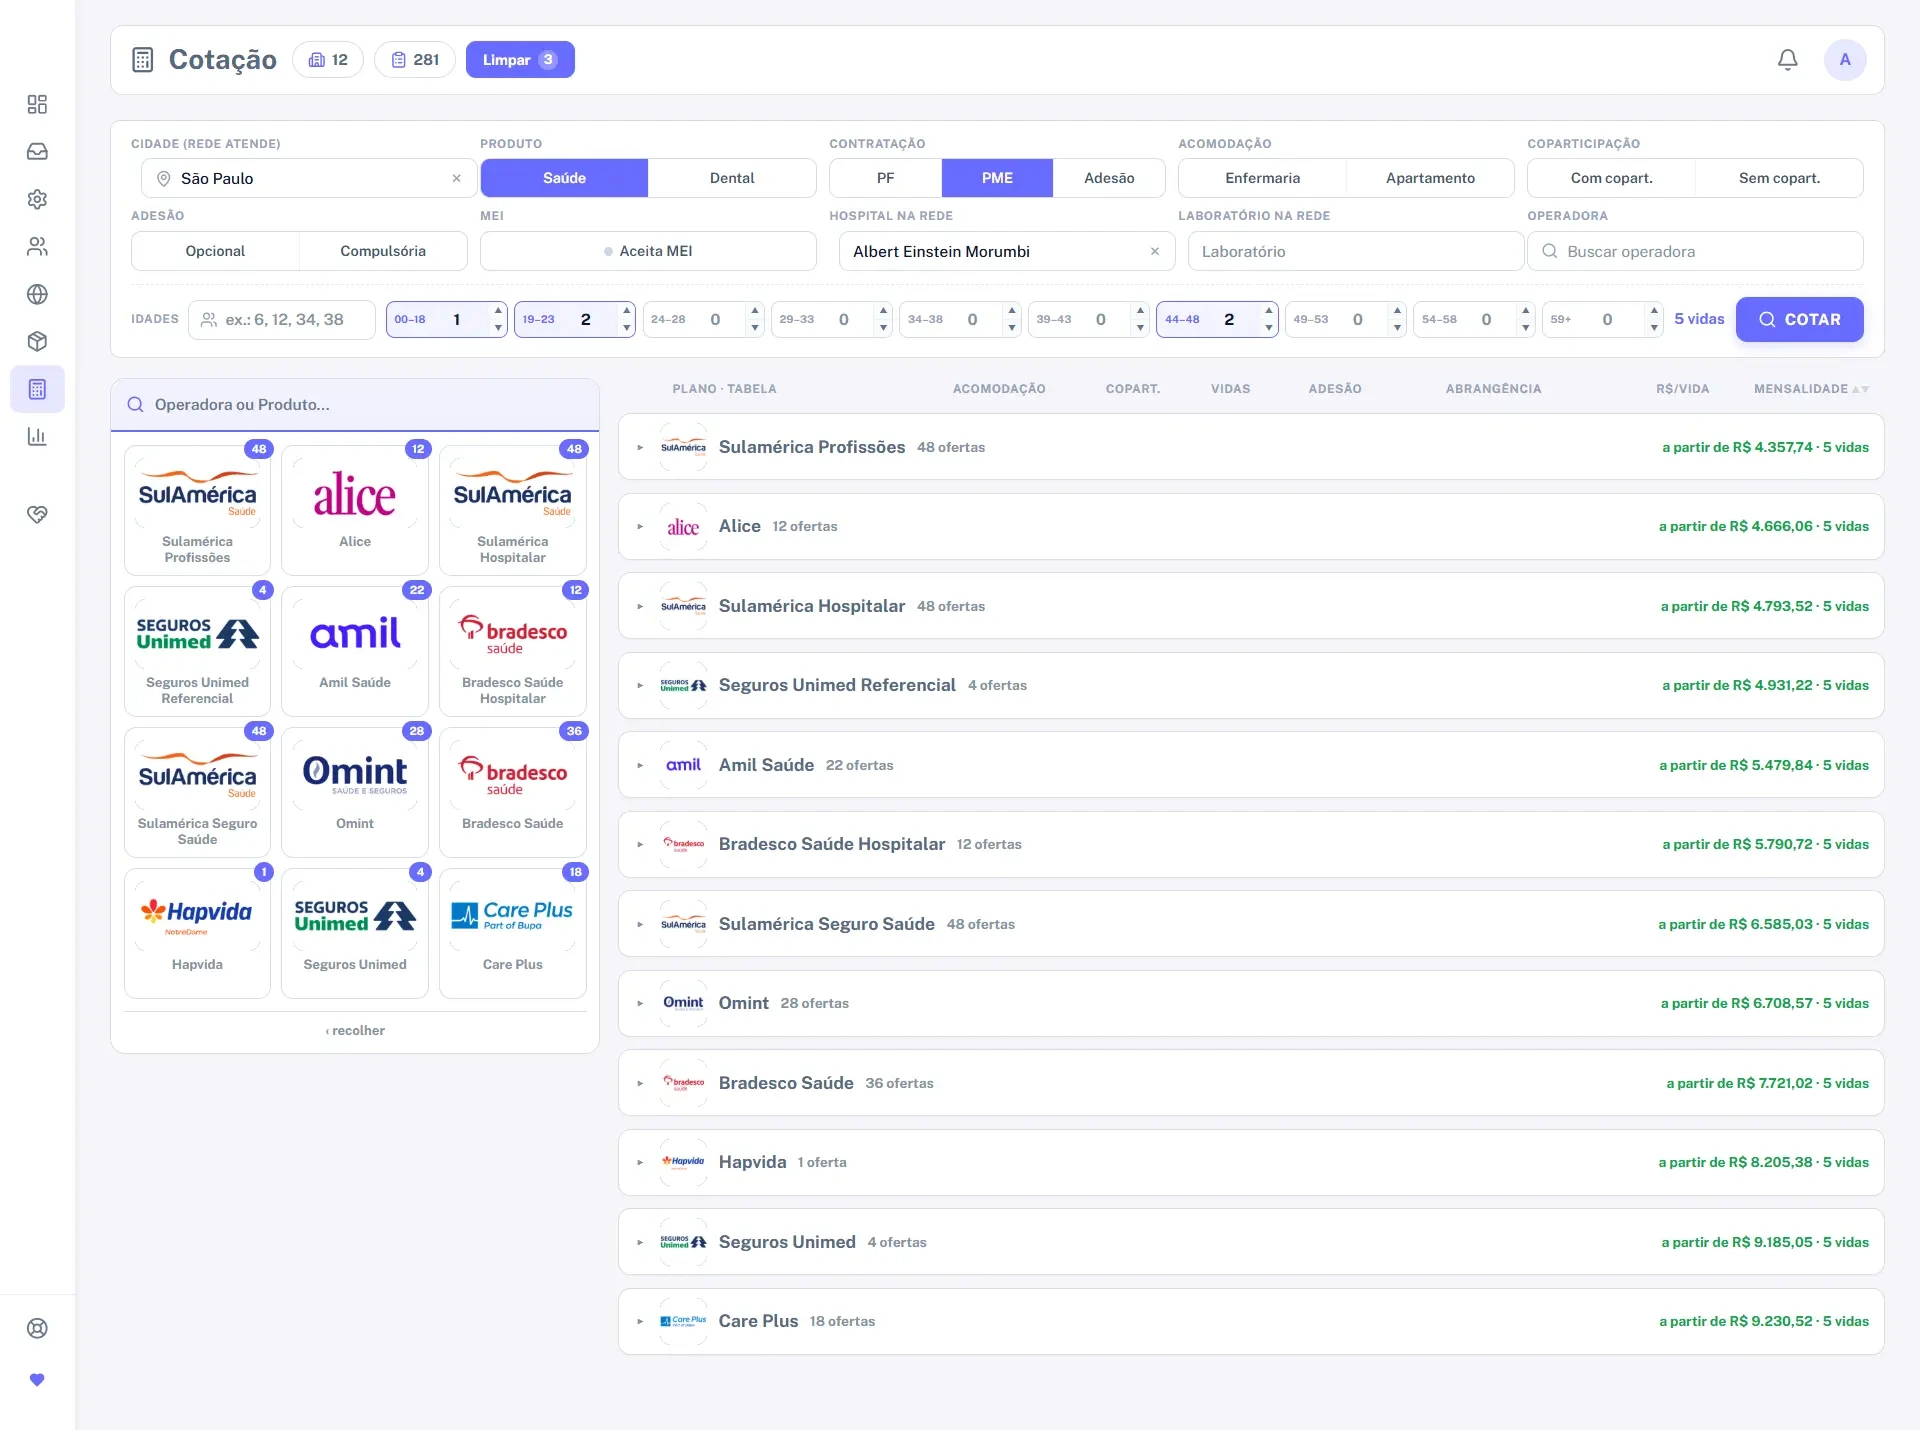The height and width of the screenshot is (1430, 1920).
Task: Toggle Com copart. option
Action: [1612, 178]
